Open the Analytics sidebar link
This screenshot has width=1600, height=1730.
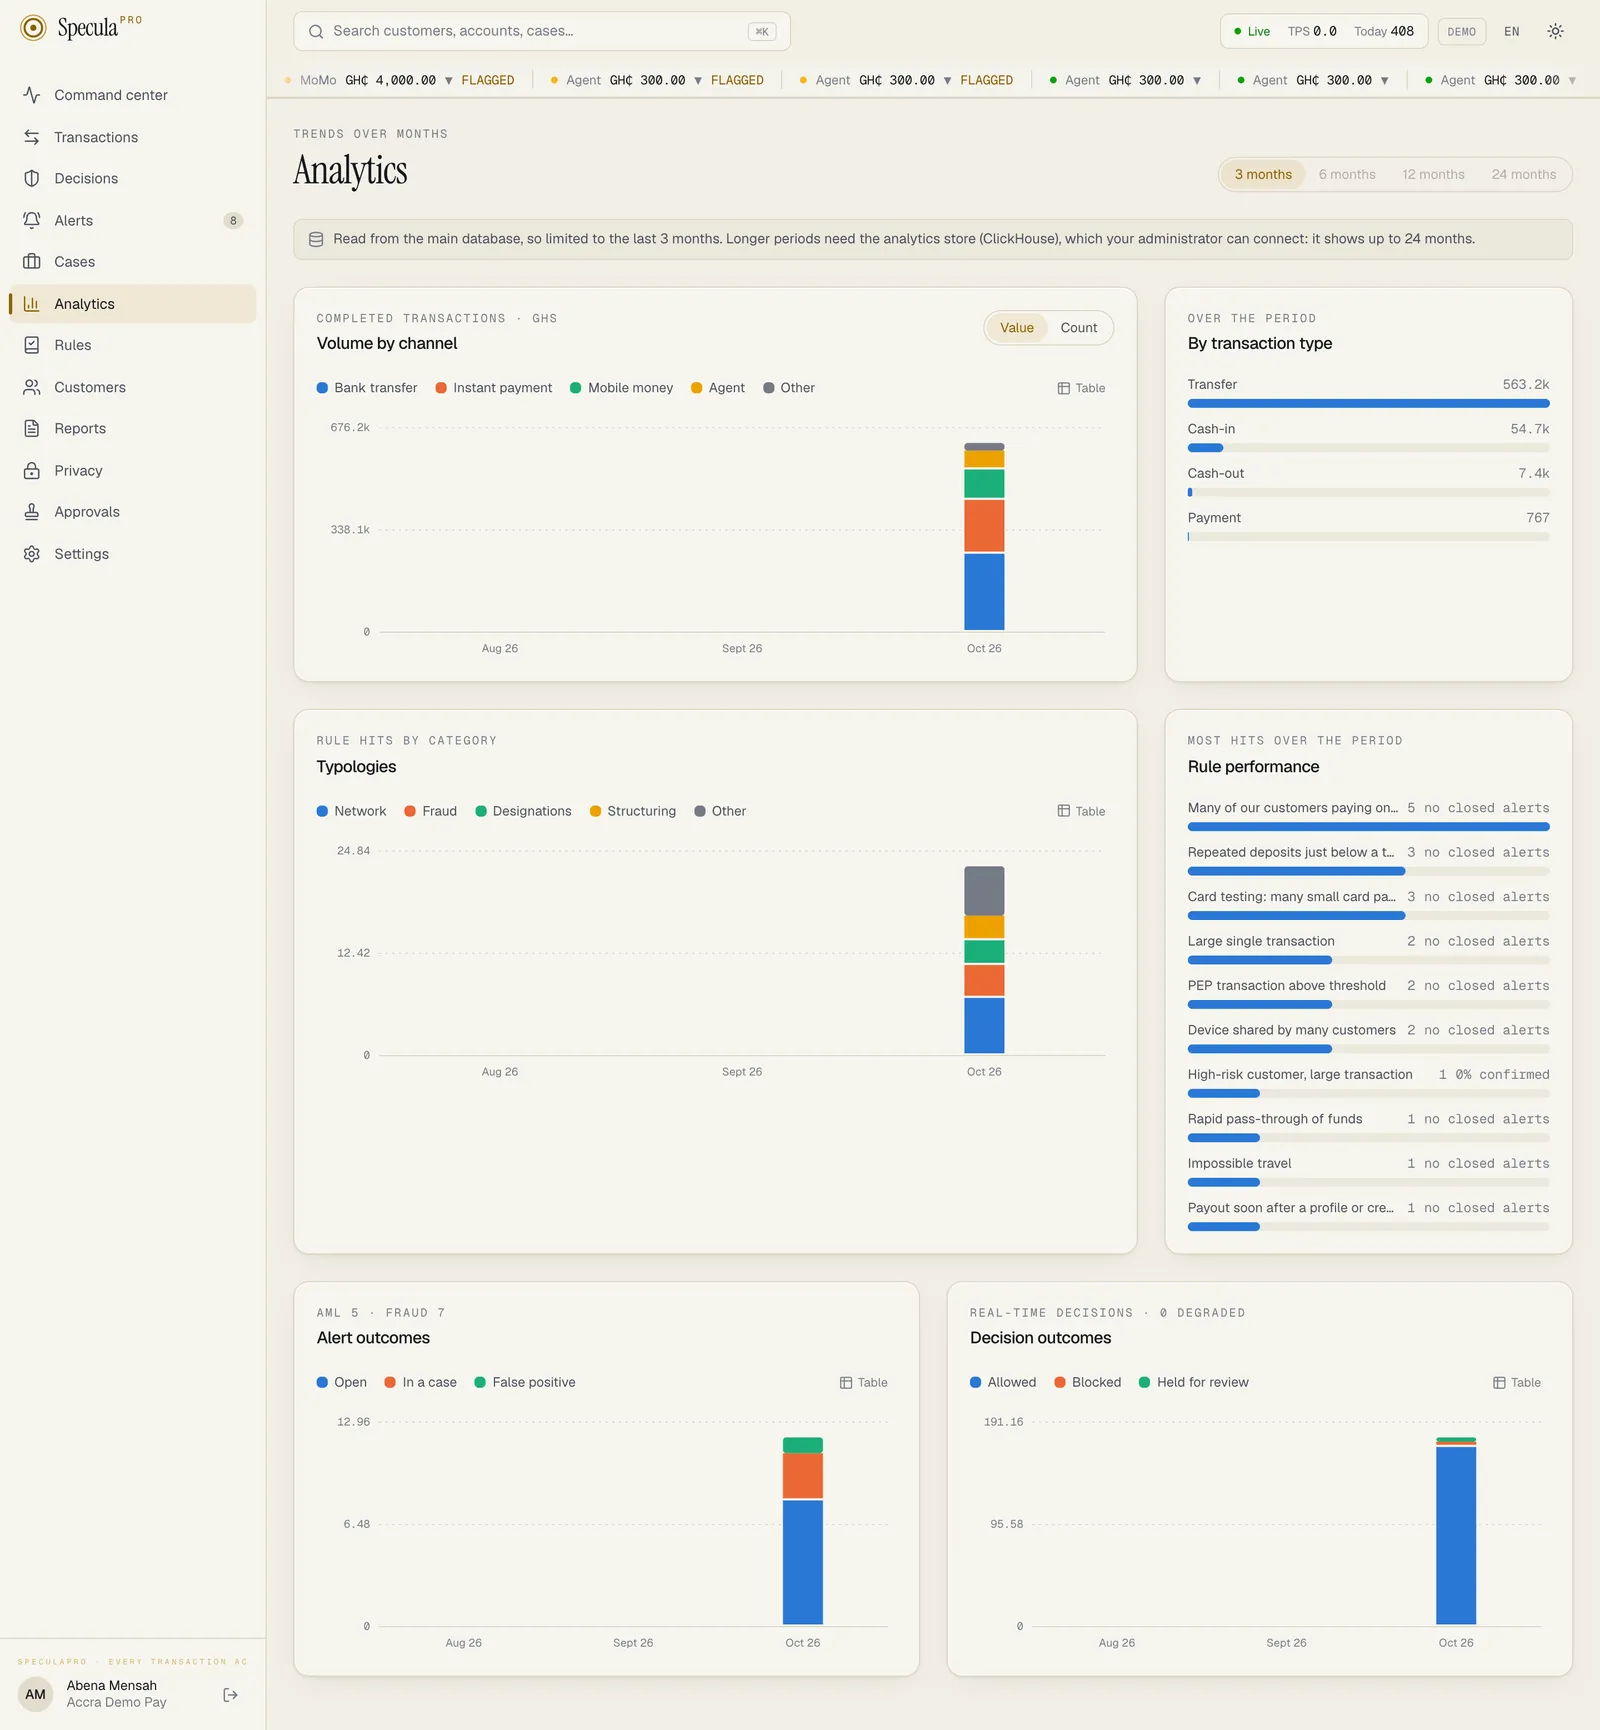coord(132,304)
